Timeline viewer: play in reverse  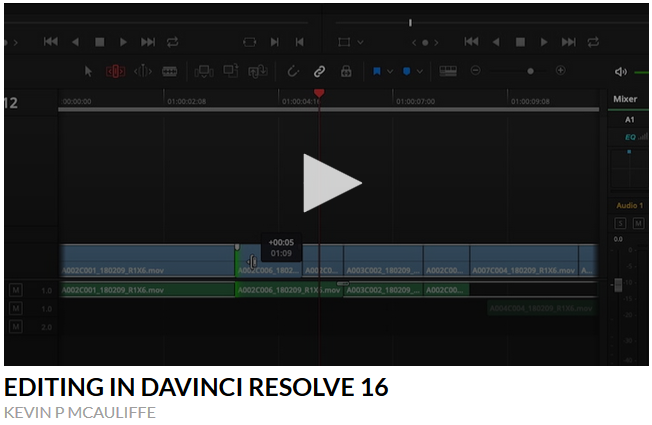(x=496, y=42)
